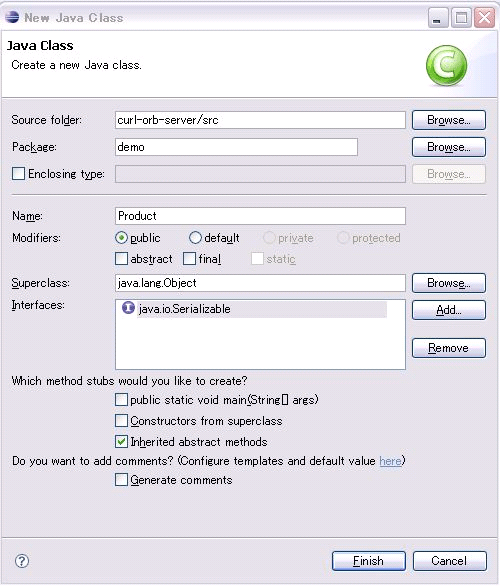Enable the Enclosing type checkbox
Screen dimensions: 500x586
[18, 174]
